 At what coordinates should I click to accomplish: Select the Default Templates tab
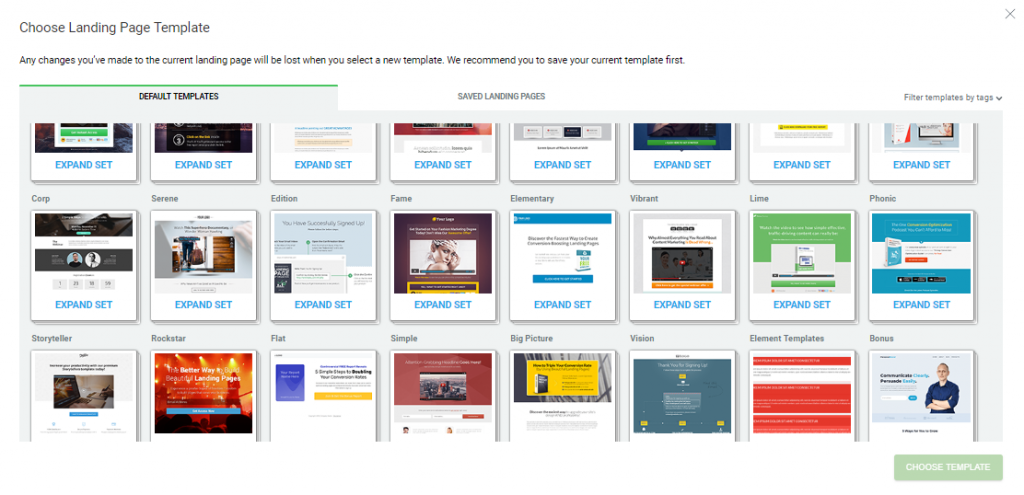tap(178, 97)
